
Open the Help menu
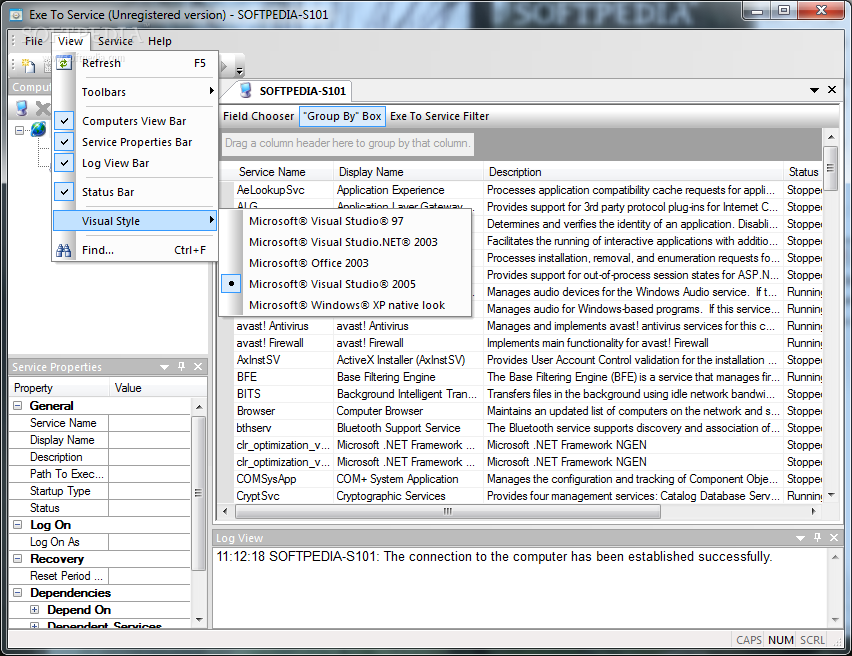click(x=160, y=41)
